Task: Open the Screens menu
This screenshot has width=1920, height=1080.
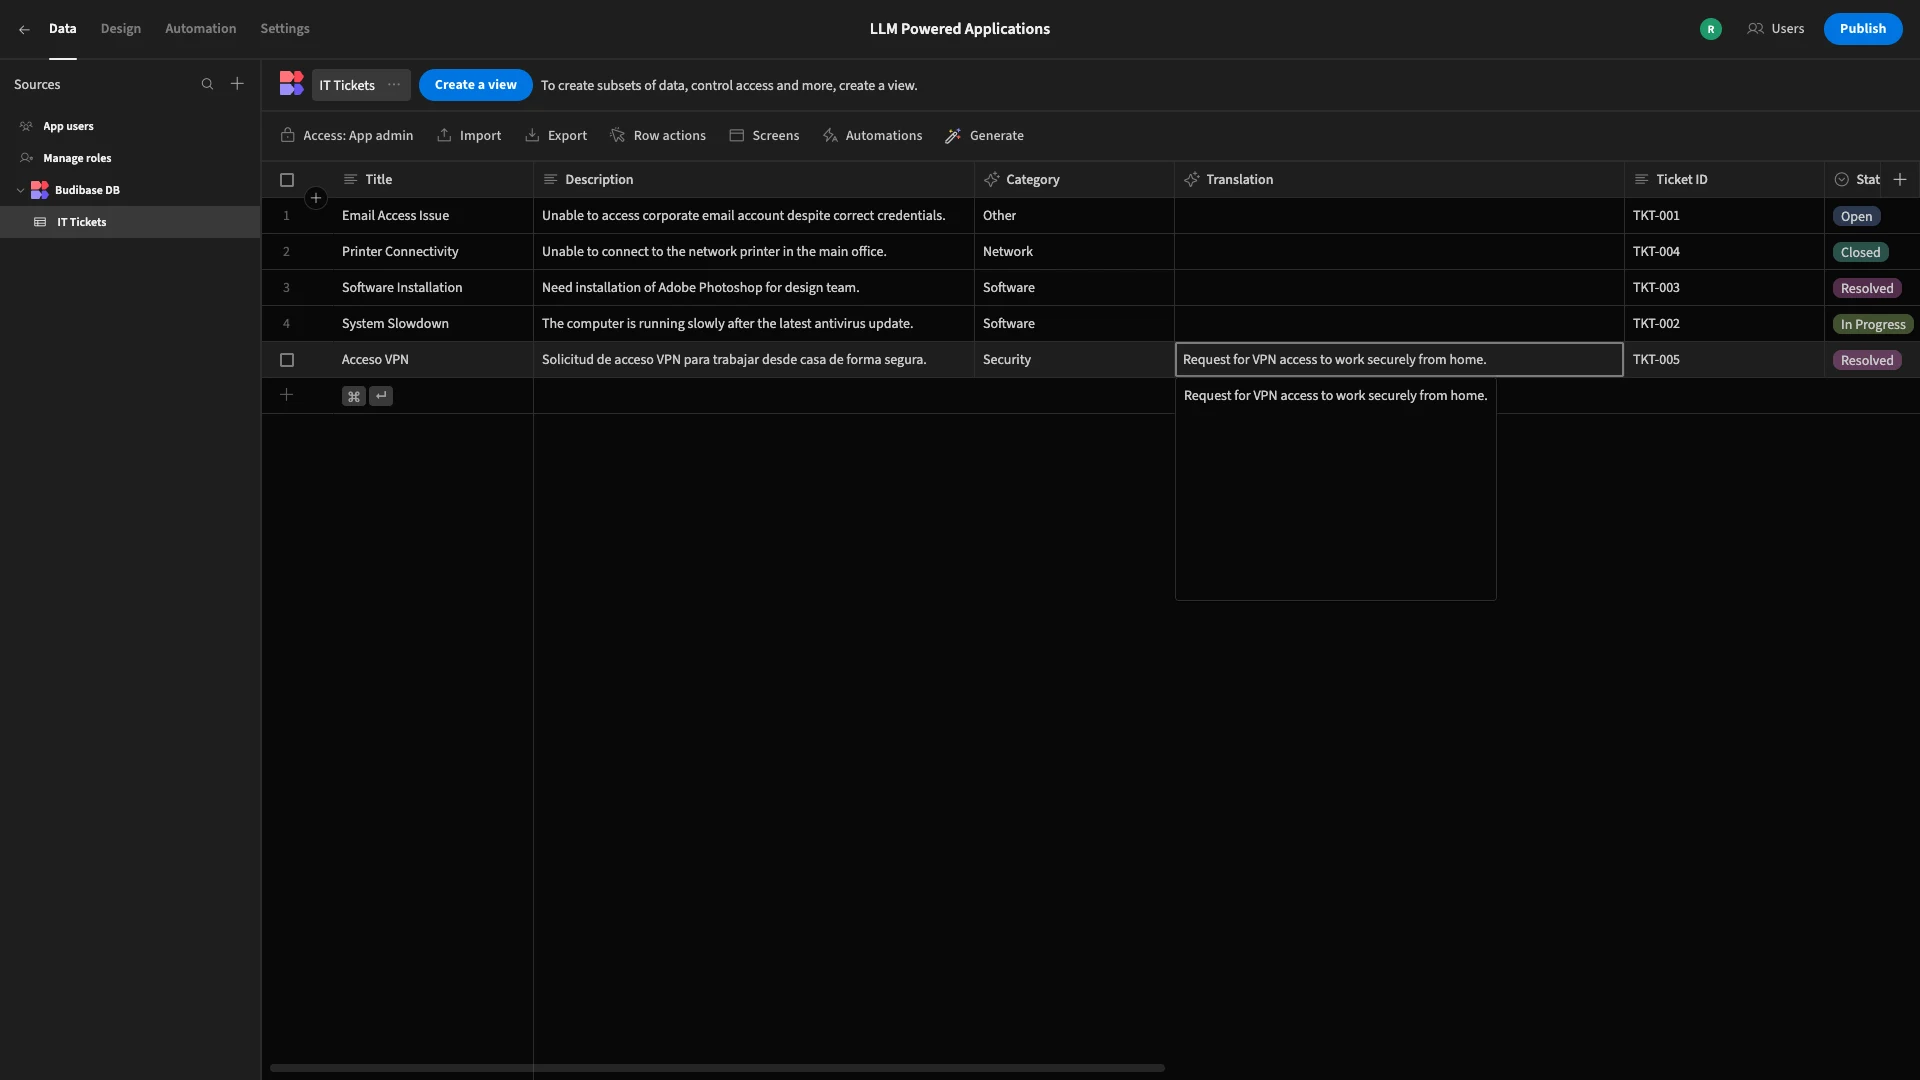Action: (x=764, y=136)
